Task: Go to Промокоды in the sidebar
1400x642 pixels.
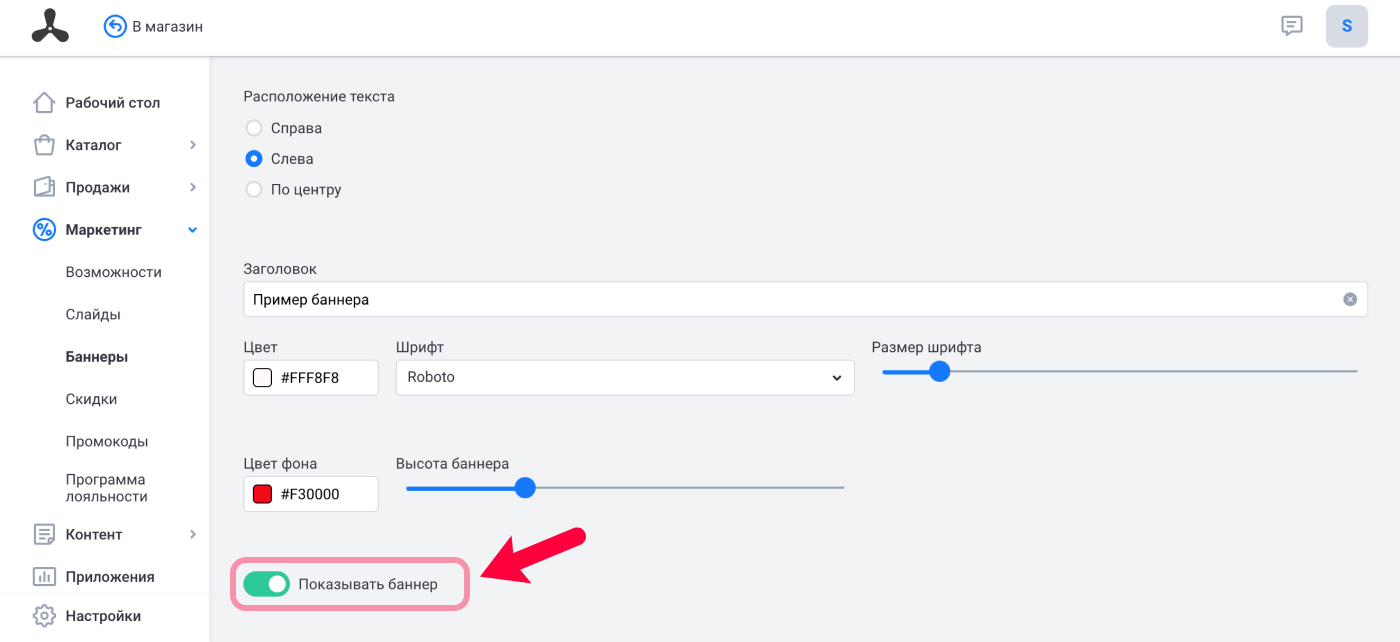Action: (x=107, y=441)
